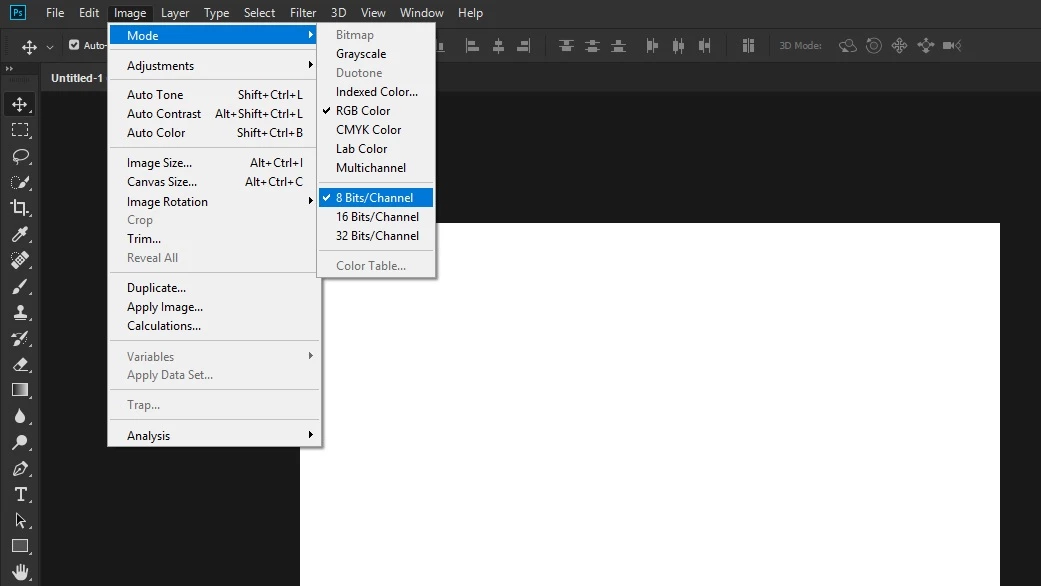Click the Auto-Align Layers icon
Screen dimensions: 1041x586
click(748, 45)
